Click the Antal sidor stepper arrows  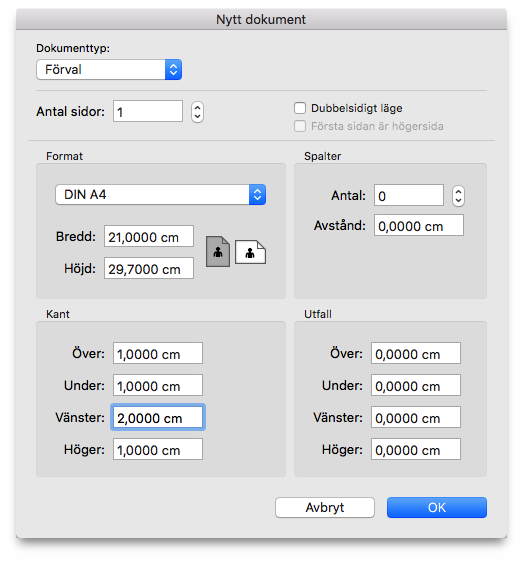point(197,112)
